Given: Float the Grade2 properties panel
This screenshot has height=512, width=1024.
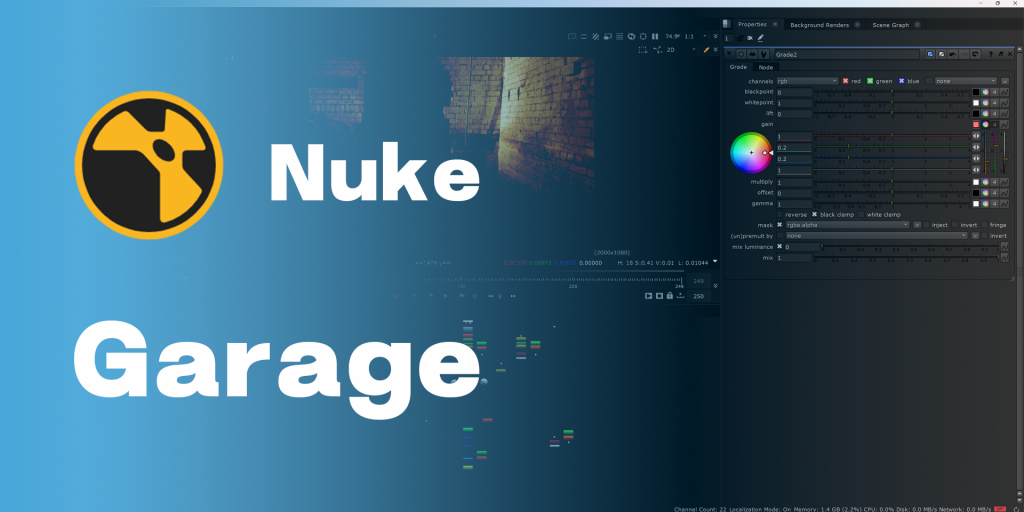Looking at the screenshot, I should [1001, 54].
